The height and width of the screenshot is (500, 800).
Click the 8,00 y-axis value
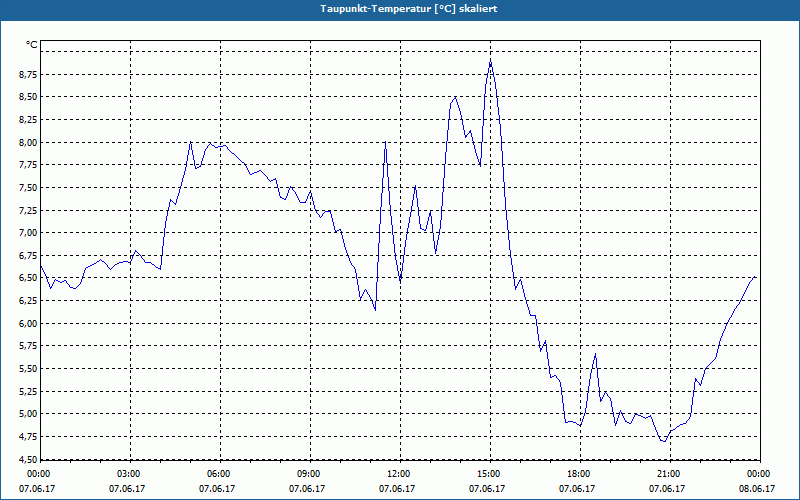point(27,142)
